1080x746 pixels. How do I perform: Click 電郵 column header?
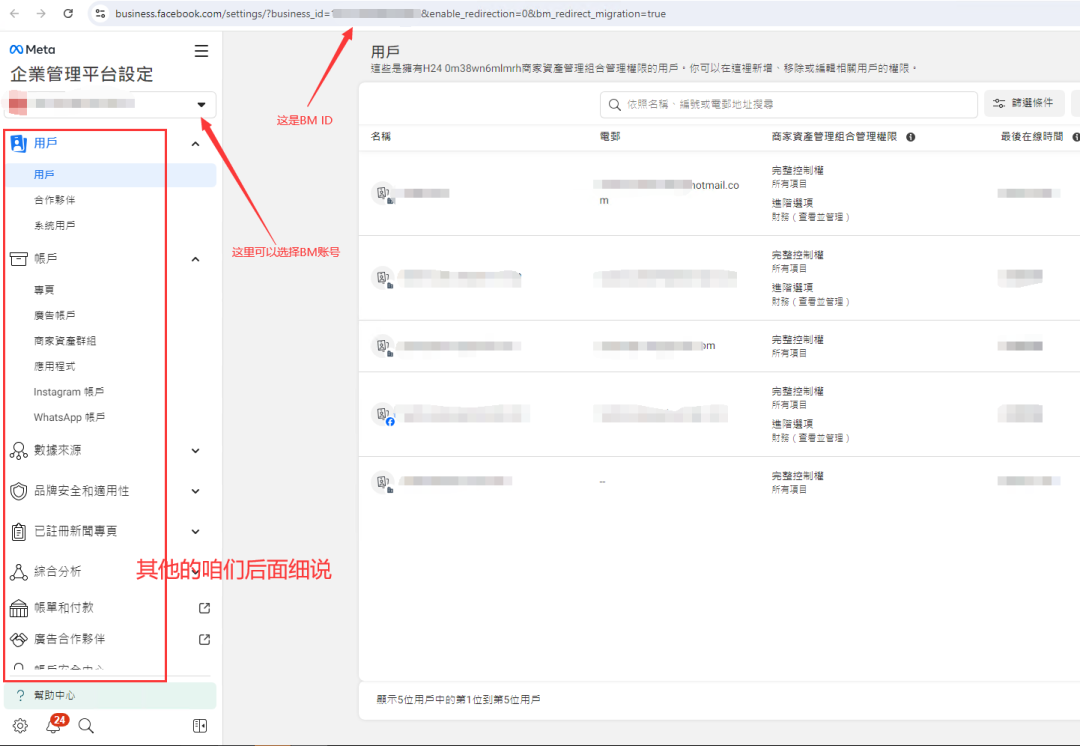[x=610, y=137]
